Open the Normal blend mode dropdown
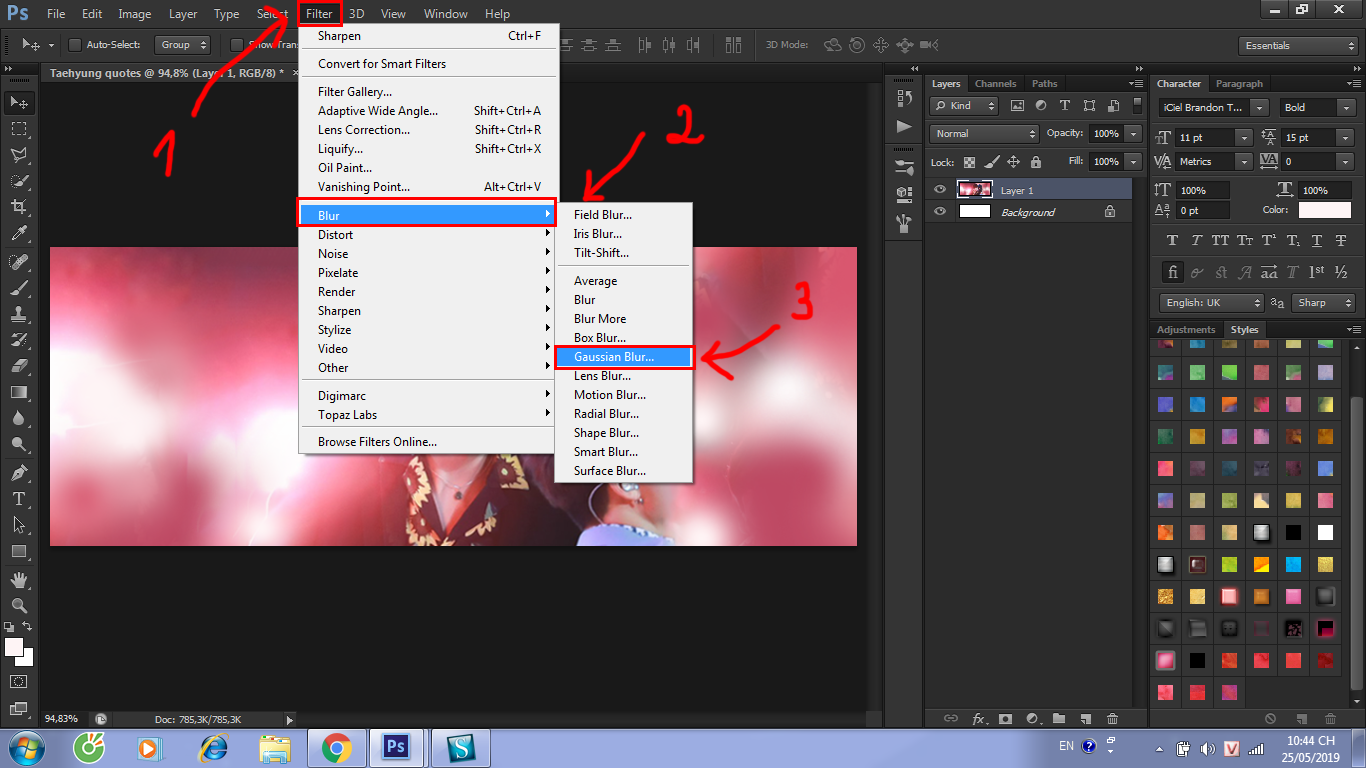1366x768 pixels. coord(984,133)
